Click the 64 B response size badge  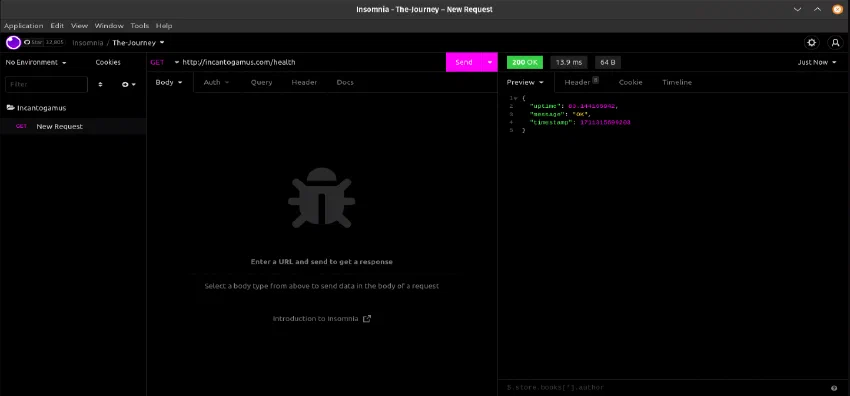tap(608, 62)
